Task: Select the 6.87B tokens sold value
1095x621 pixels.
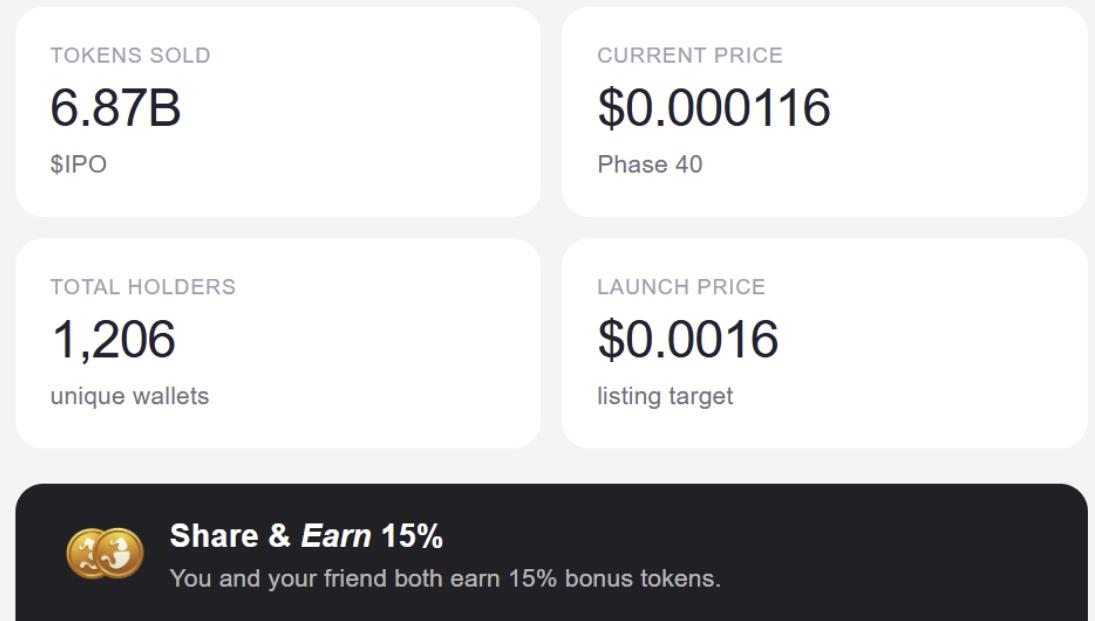Action: tap(115, 108)
